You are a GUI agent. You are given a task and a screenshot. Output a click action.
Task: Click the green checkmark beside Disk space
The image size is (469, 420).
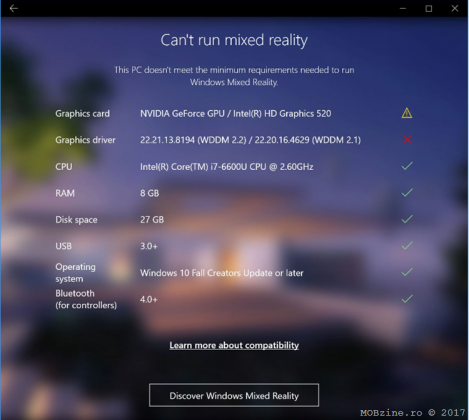[407, 219]
